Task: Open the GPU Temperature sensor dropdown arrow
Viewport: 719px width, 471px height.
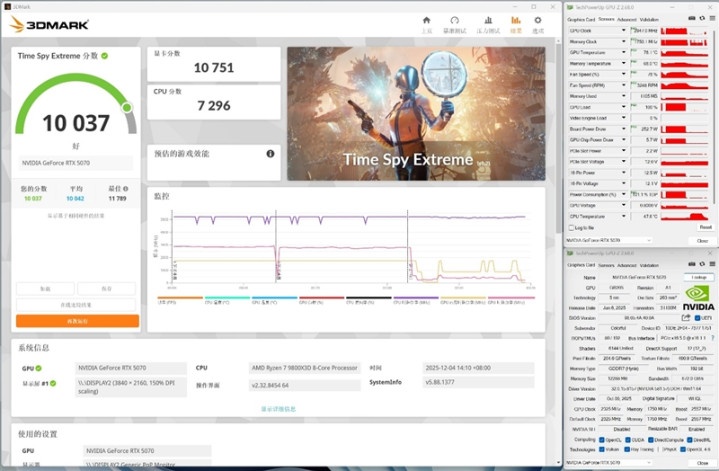Action: pyautogui.click(x=624, y=51)
